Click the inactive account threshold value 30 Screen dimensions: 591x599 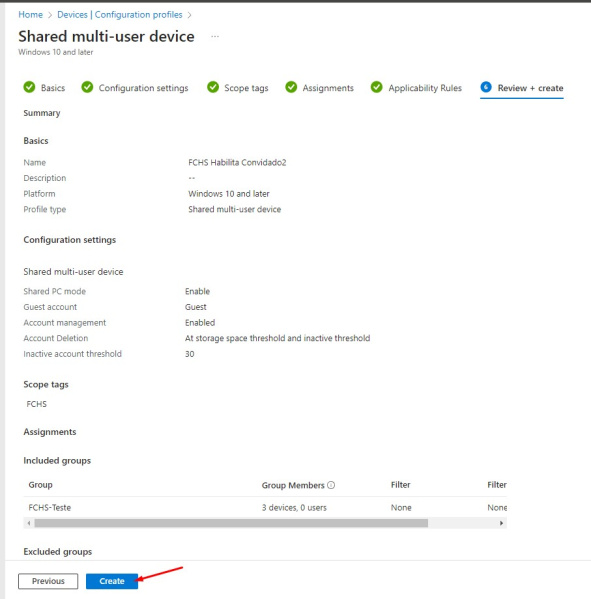coord(189,354)
